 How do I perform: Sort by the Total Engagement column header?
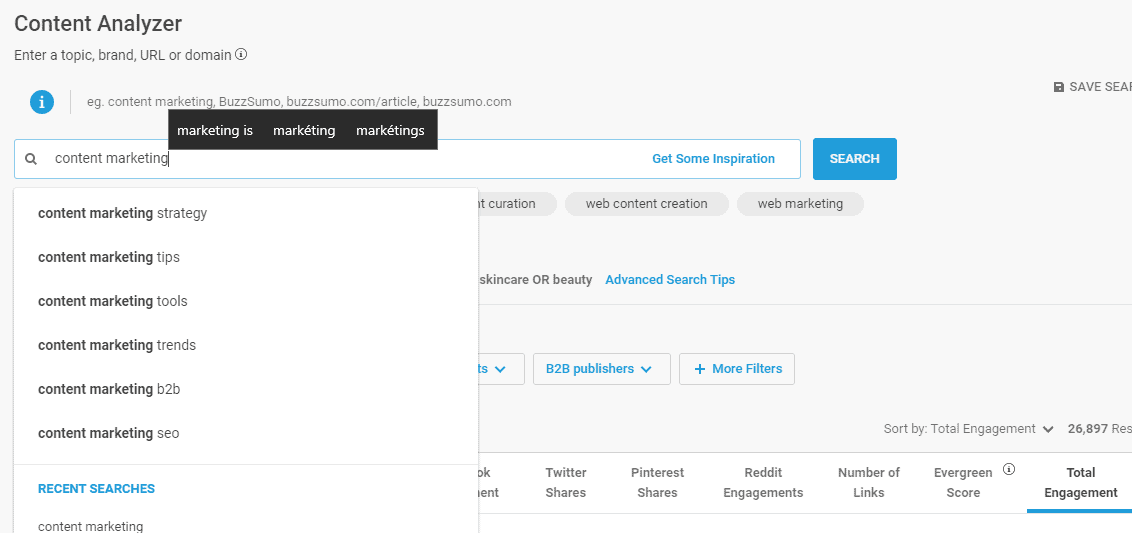(1080, 482)
